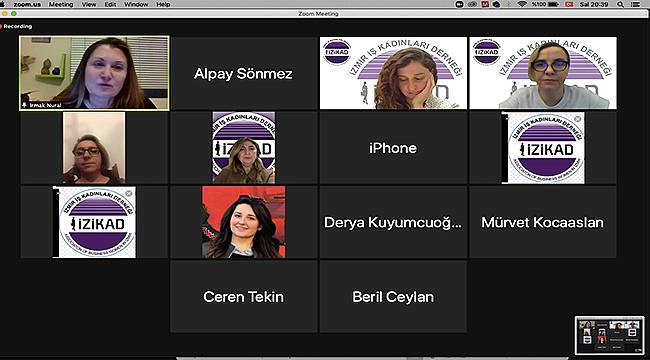The image size is (650, 360).
Task: Click the yellow minimize window button
Action: (5, 14)
